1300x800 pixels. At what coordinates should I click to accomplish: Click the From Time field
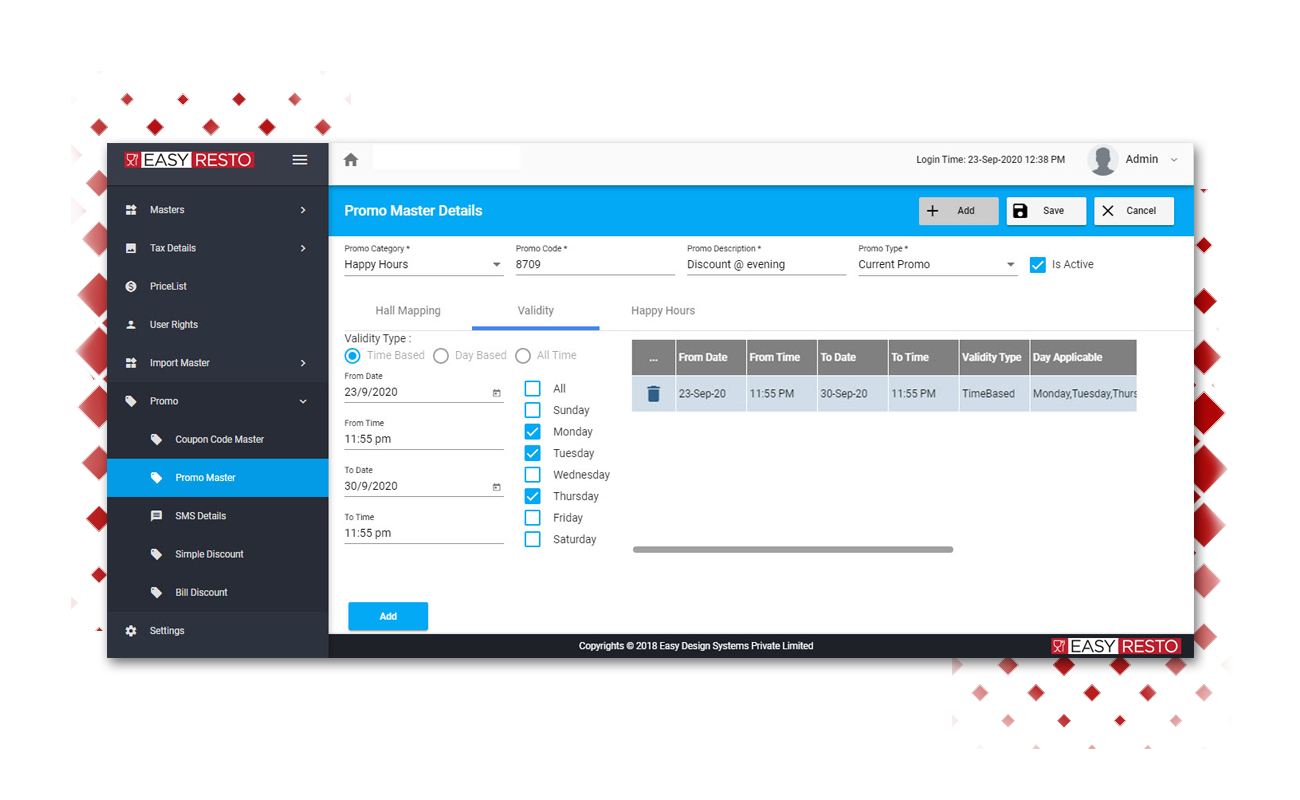tap(423, 439)
